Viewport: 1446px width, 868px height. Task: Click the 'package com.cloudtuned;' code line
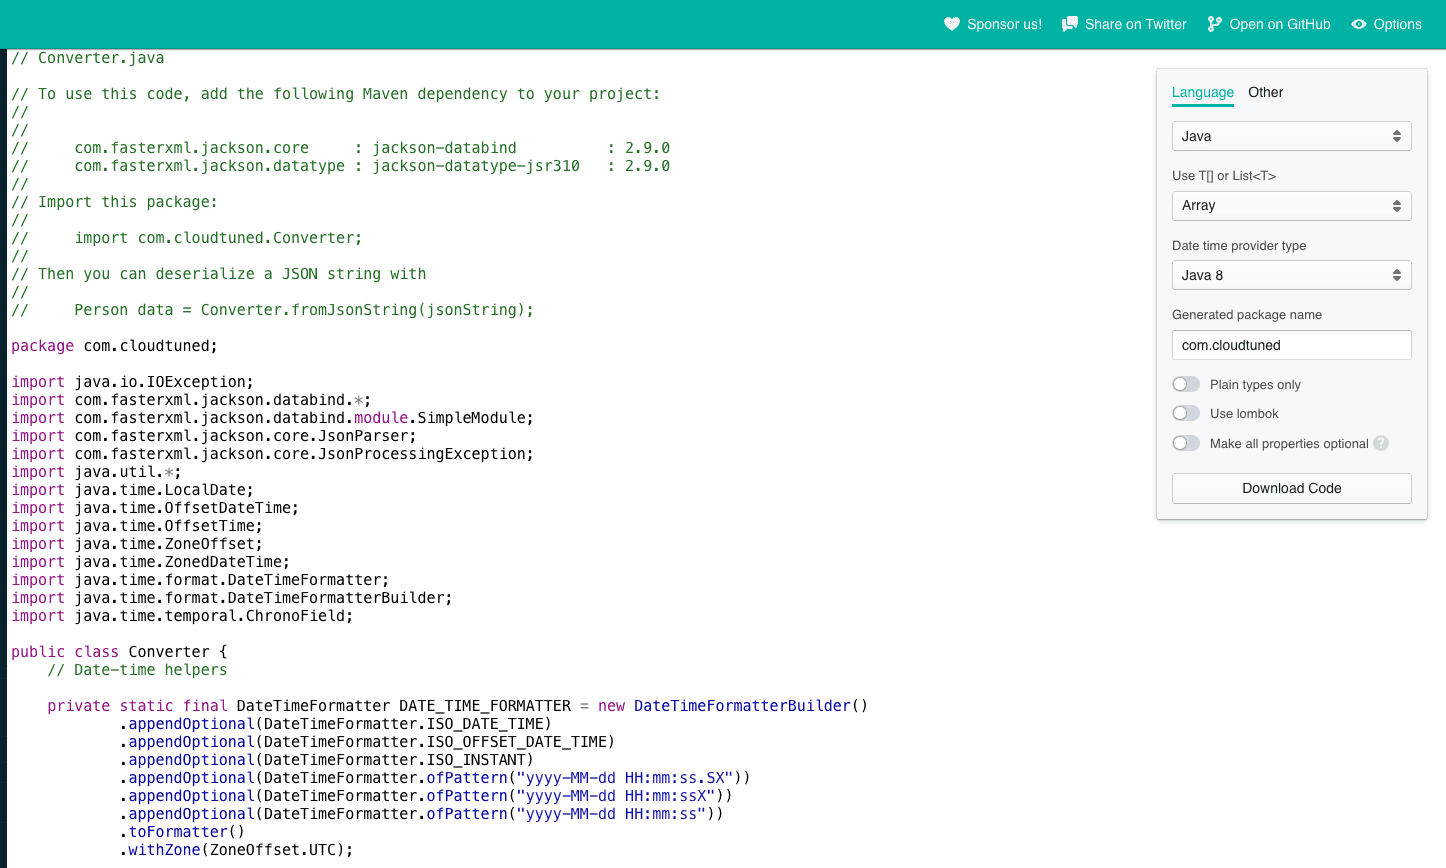point(114,346)
